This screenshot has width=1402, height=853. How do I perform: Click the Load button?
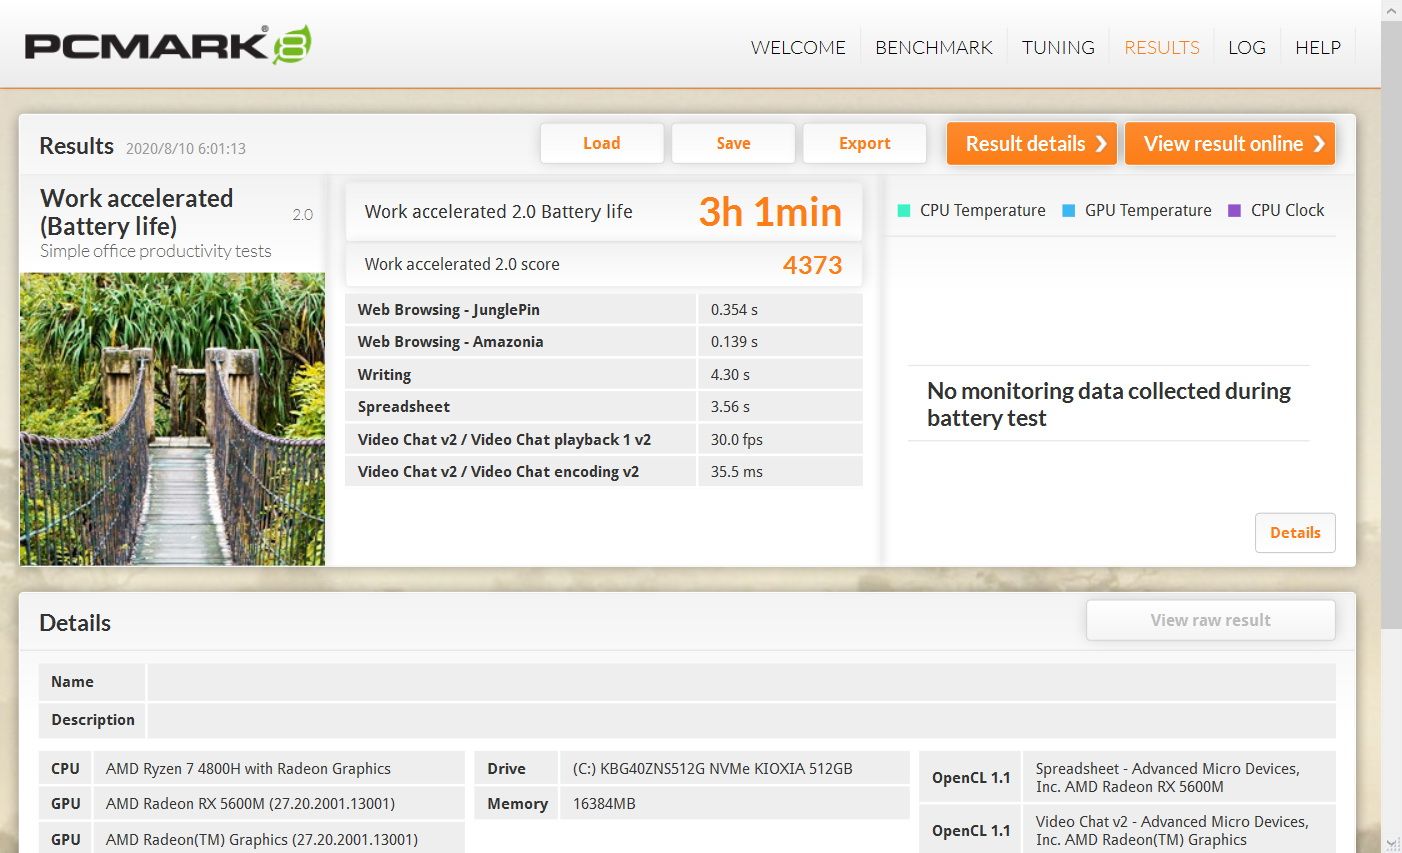tap(602, 143)
